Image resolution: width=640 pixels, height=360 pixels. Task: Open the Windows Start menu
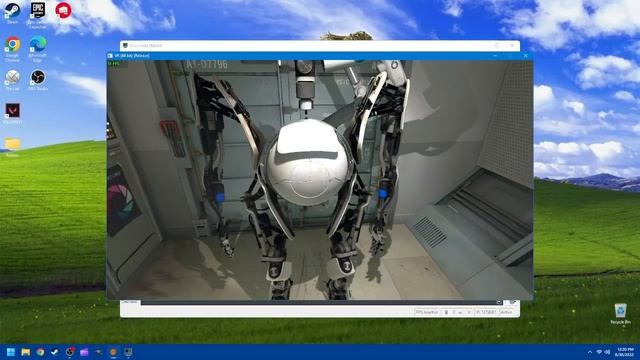pos(11,352)
